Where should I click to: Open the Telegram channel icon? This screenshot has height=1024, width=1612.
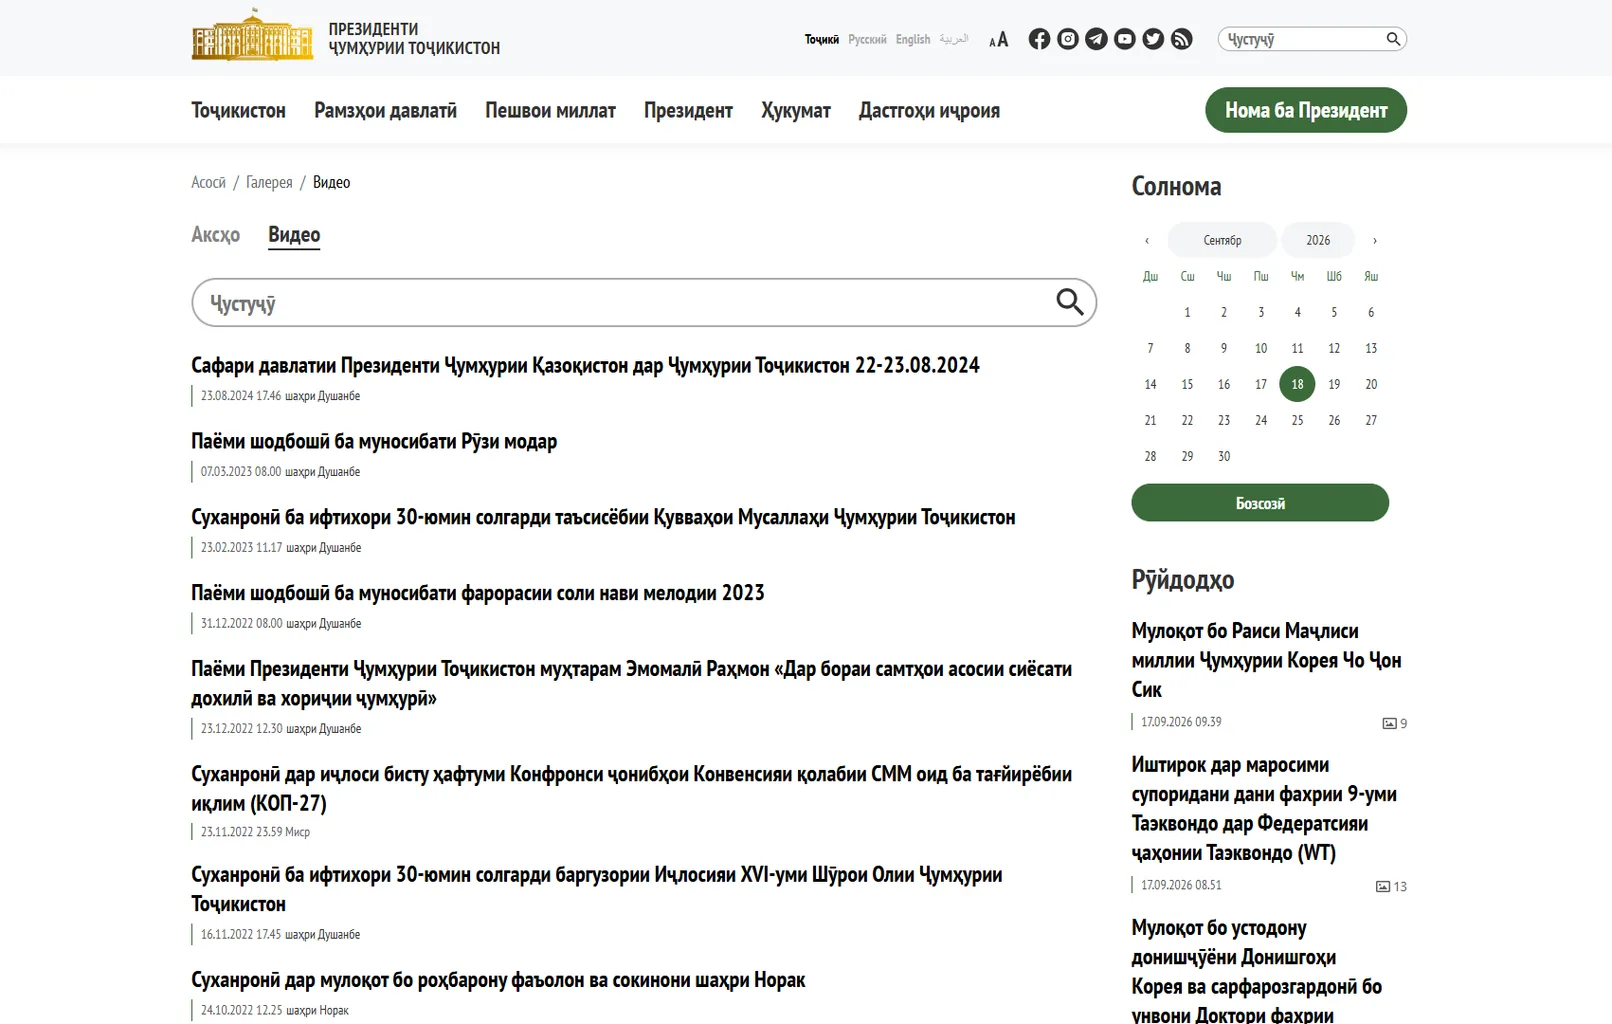1096,39
